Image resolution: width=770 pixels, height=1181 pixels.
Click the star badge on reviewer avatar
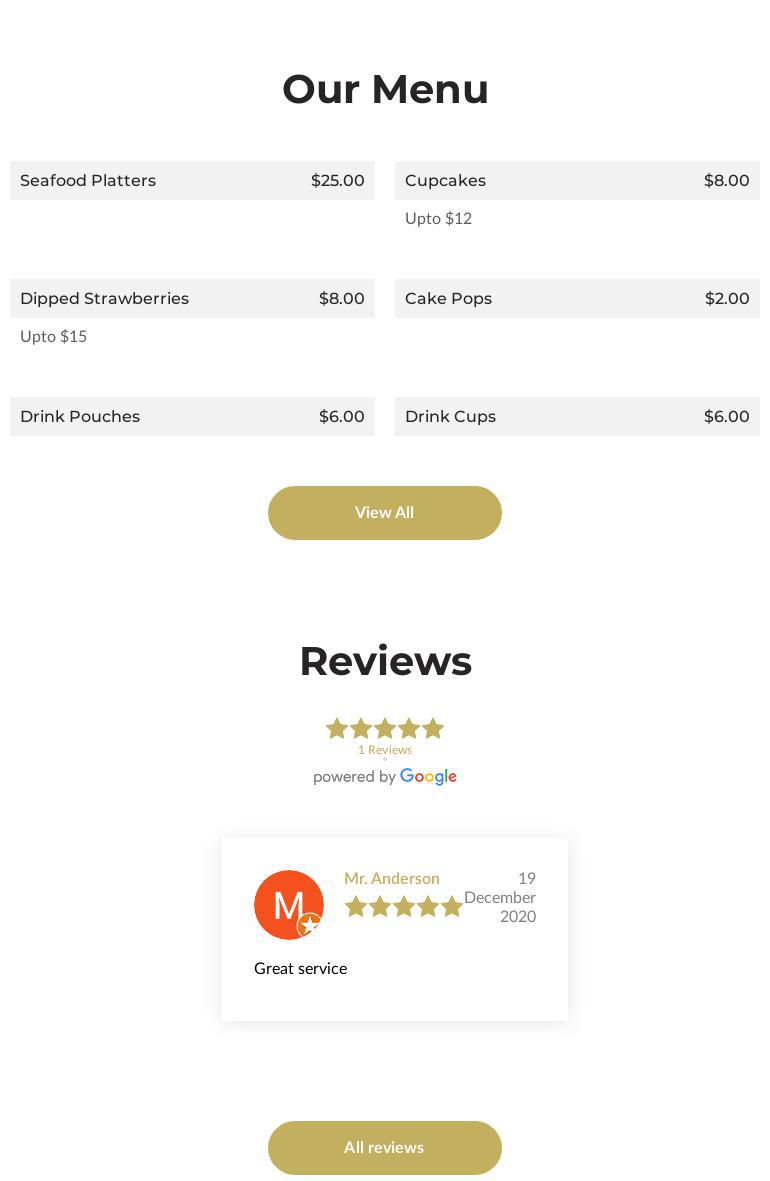coord(310,925)
